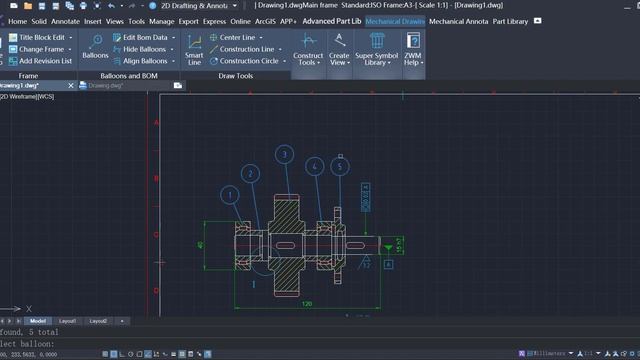Select the Center Line tool

point(232,37)
